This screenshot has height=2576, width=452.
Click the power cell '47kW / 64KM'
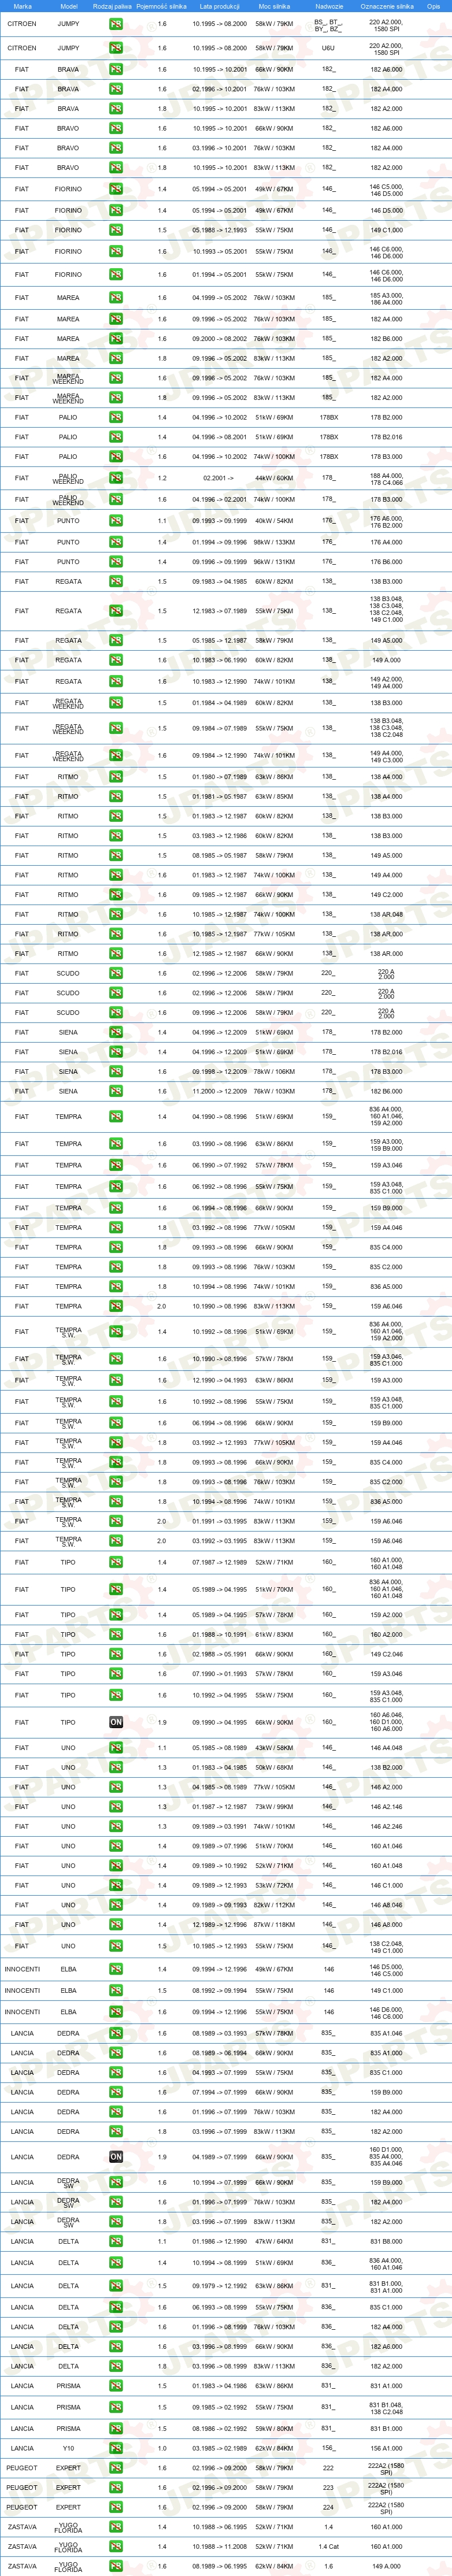click(274, 2241)
